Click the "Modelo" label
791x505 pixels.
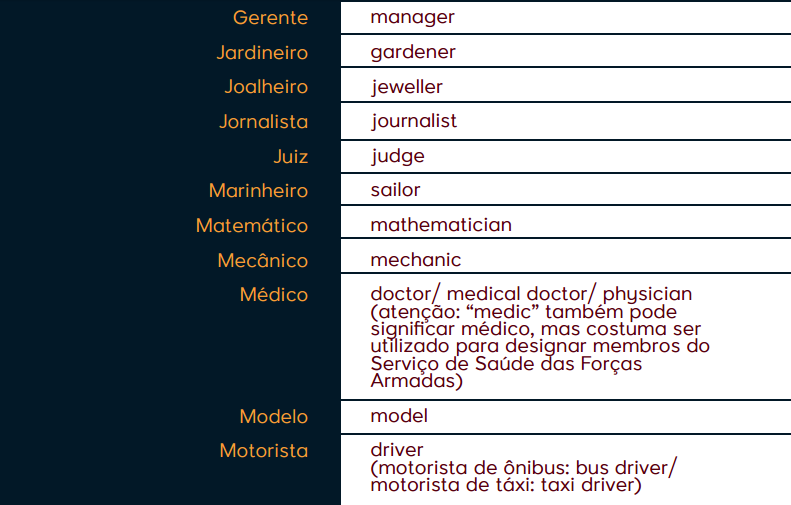(274, 416)
